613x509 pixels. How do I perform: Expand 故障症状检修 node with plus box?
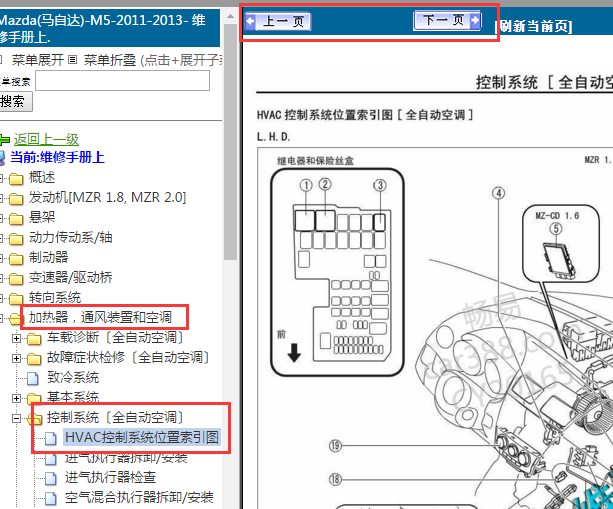tap(16, 358)
